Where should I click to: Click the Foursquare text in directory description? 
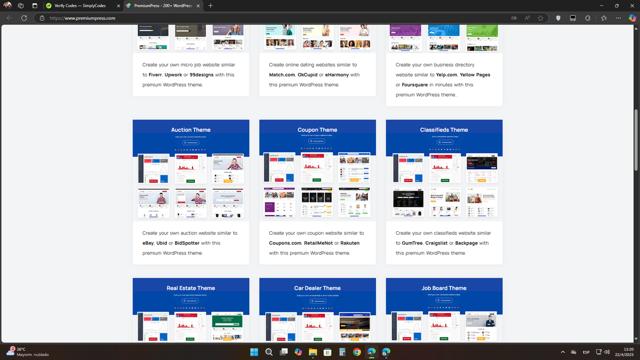tap(415, 85)
